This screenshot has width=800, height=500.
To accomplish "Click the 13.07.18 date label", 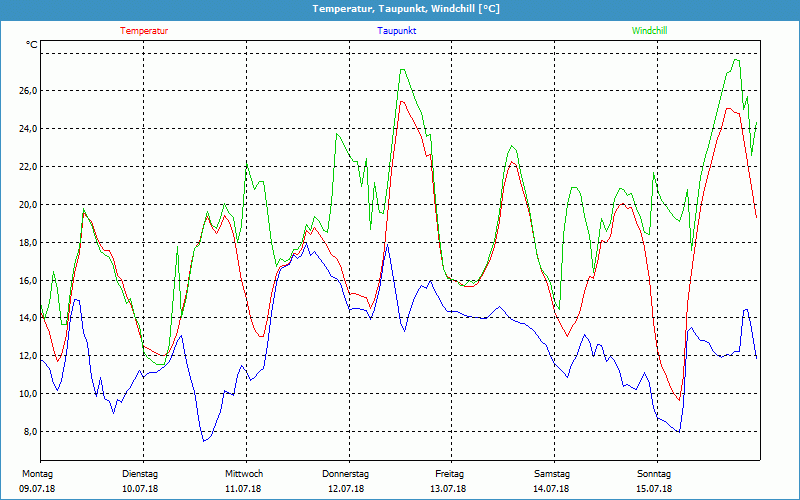I will tap(448, 489).
